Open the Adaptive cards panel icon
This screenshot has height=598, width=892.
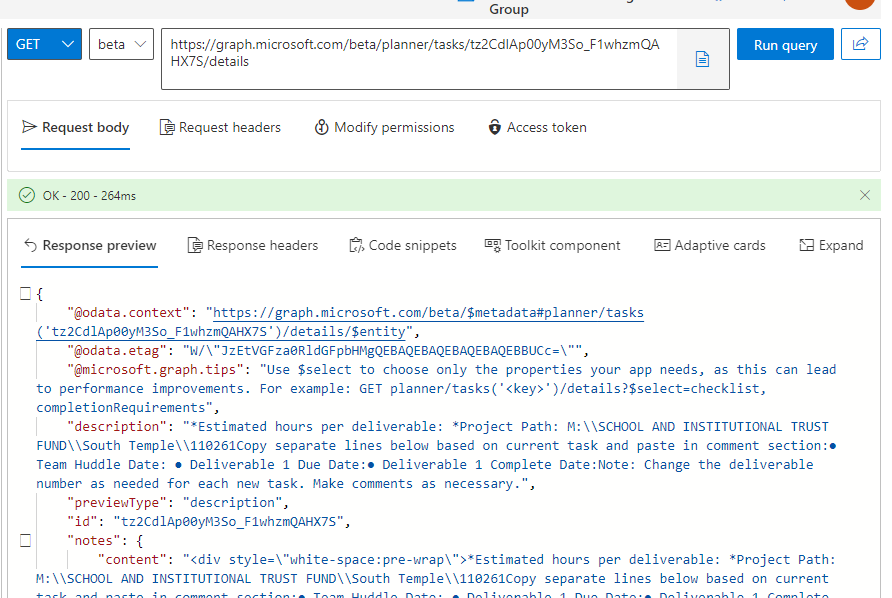pyautogui.click(x=662, y=245)
